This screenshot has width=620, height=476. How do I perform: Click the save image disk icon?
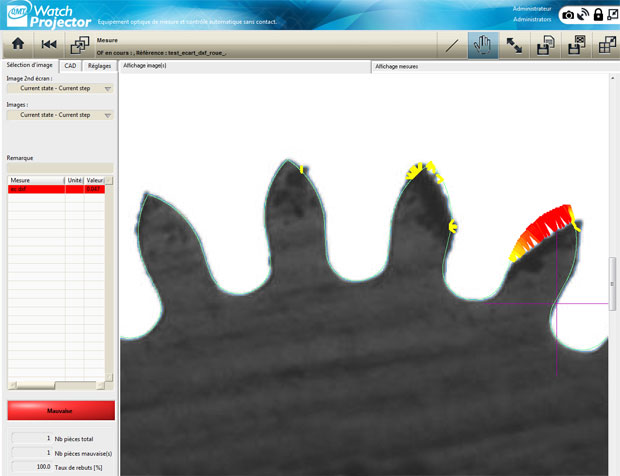576,45
